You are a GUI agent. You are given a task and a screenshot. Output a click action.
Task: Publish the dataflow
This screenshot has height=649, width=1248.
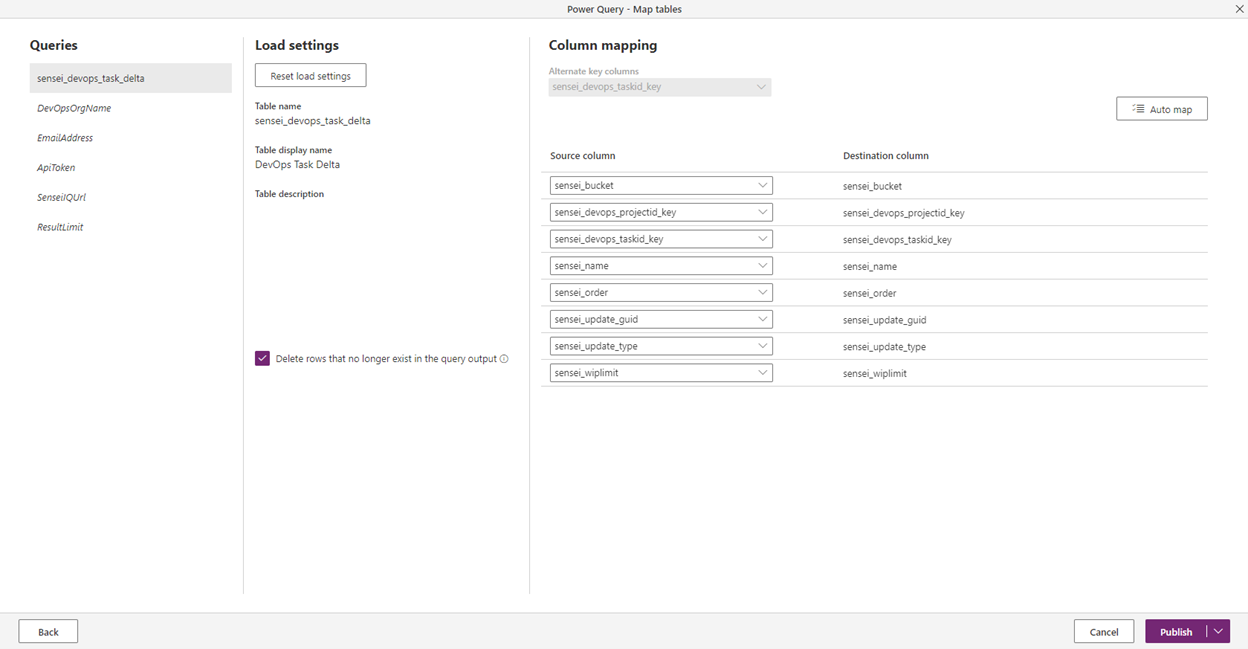(x=1176, y=632)
